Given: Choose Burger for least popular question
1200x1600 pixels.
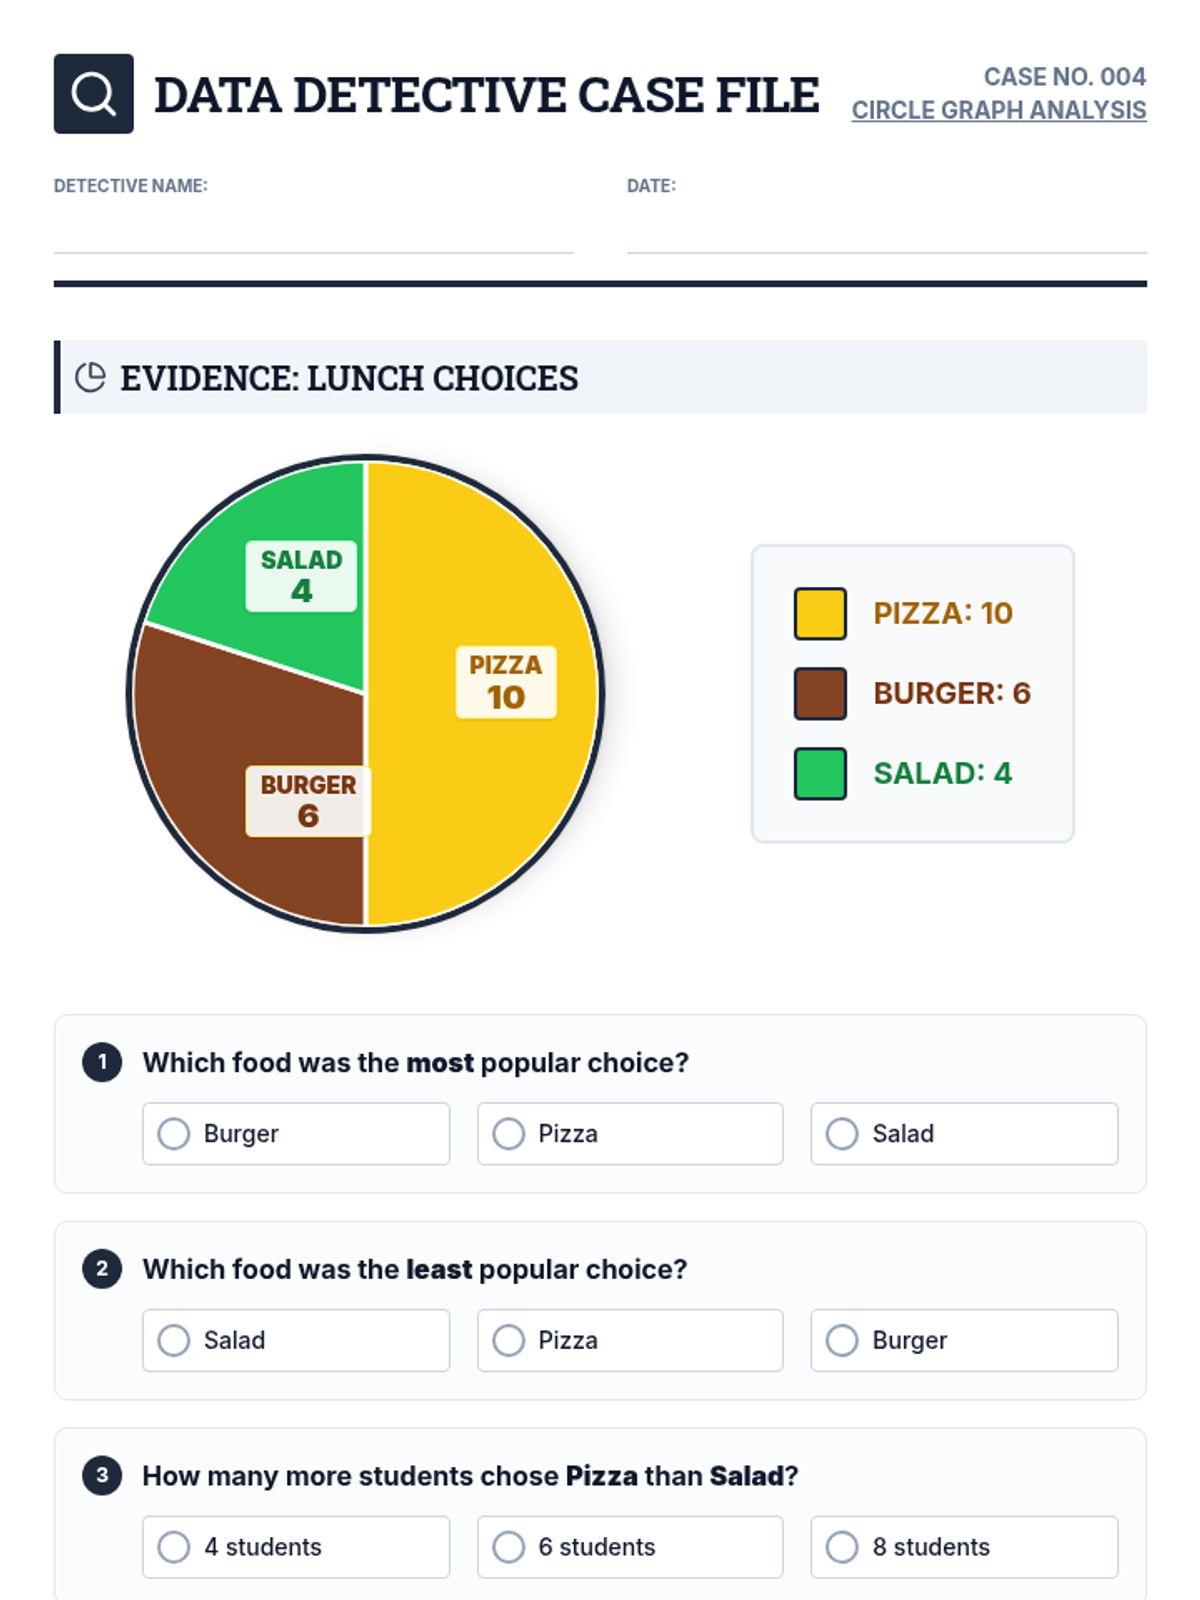Looking at the screenshot, I should click(964, 1340).
